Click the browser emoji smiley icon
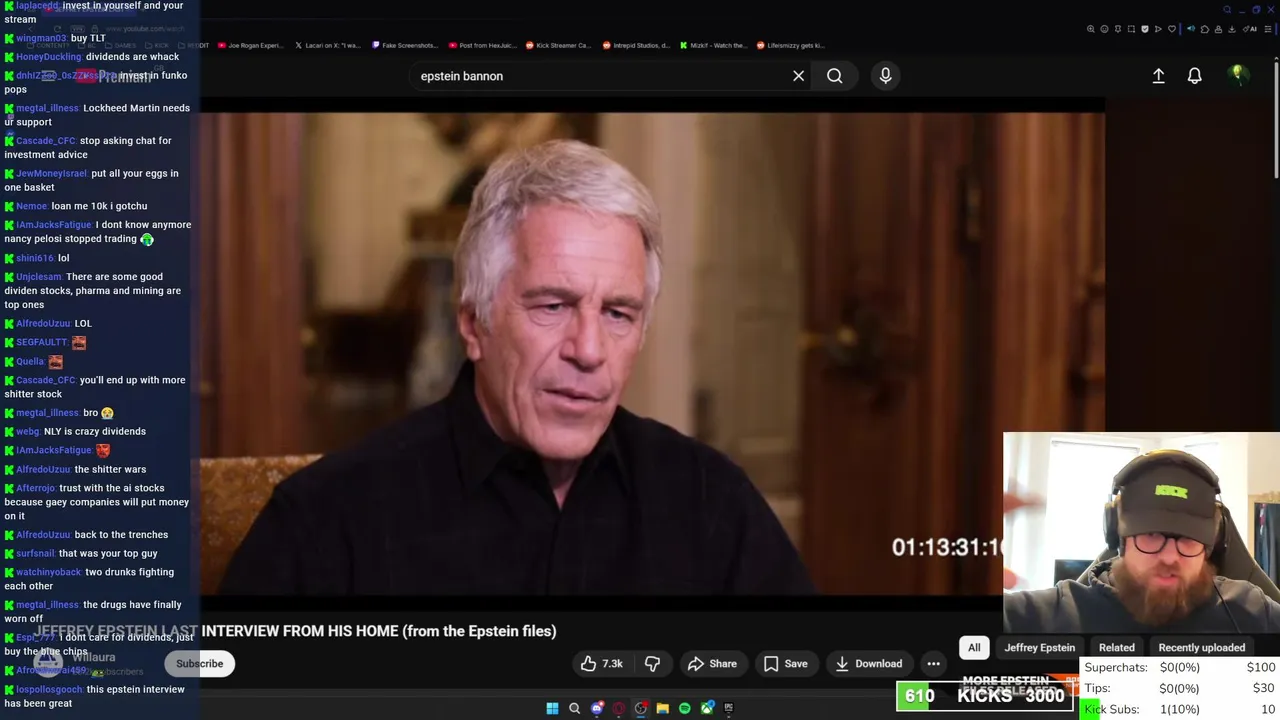This screenshot has height=720, width=1280. pyautogui.click(x=1104, y=29)
